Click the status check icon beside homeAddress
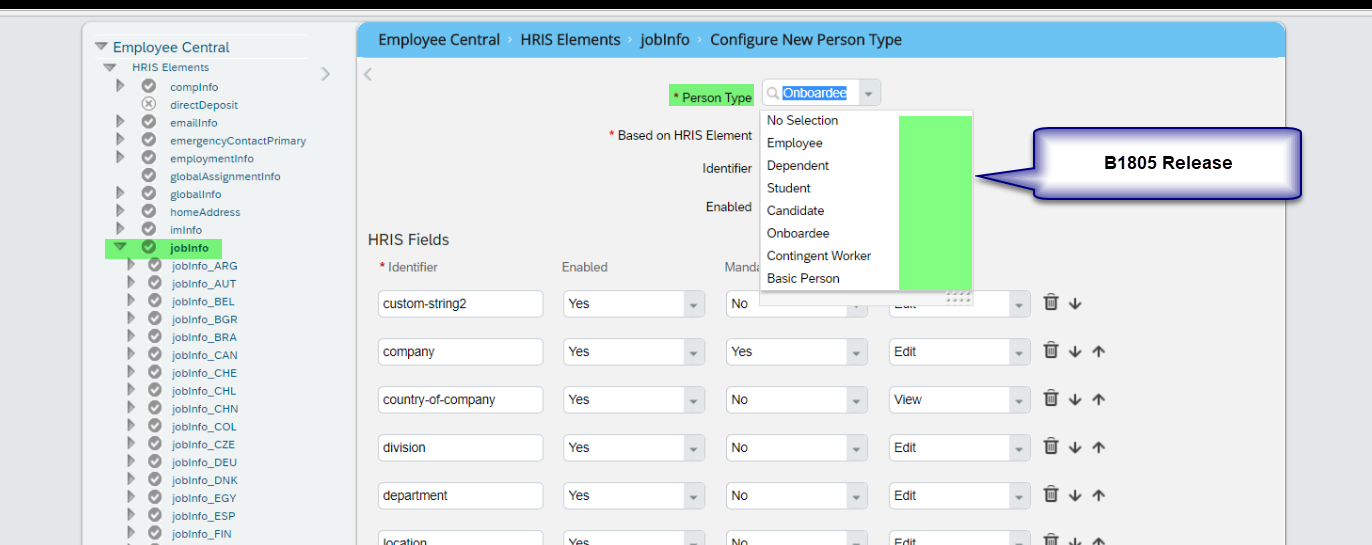 148,211
